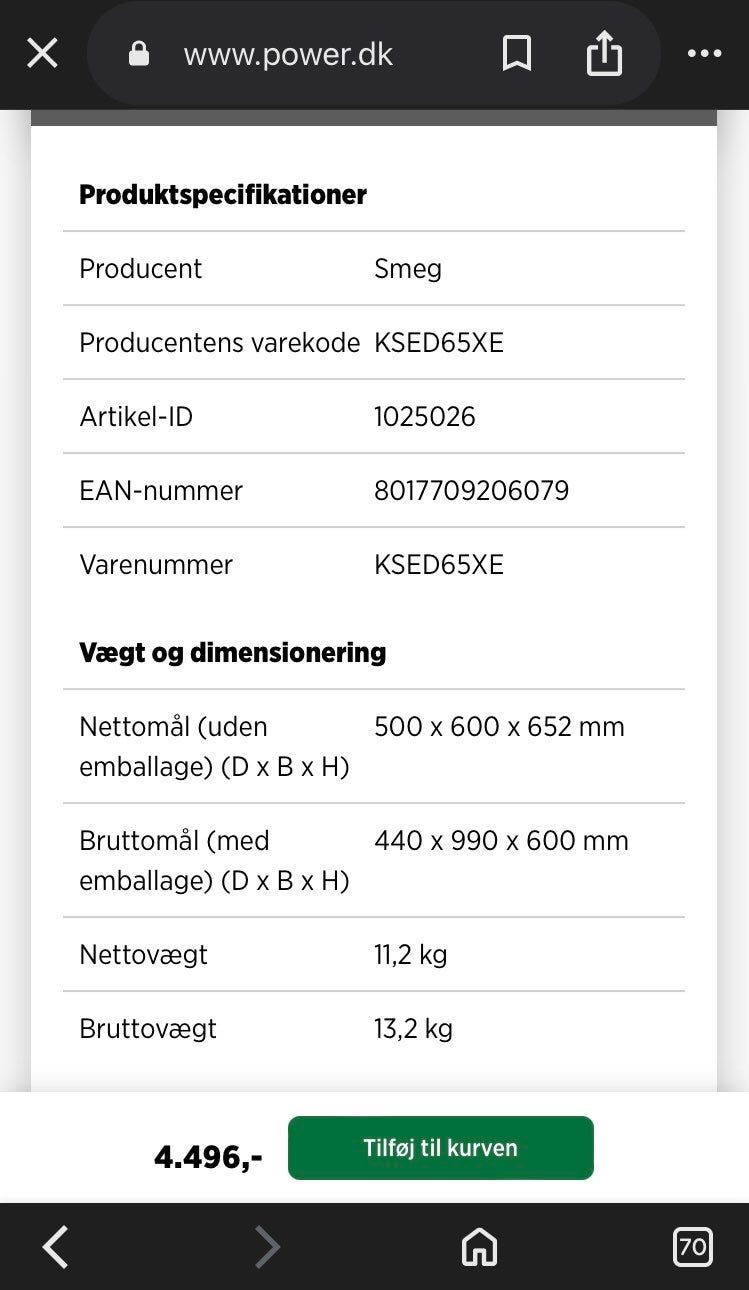Add product with Tilføj til kurven
749x1290 pixels.
point(440,1148)
